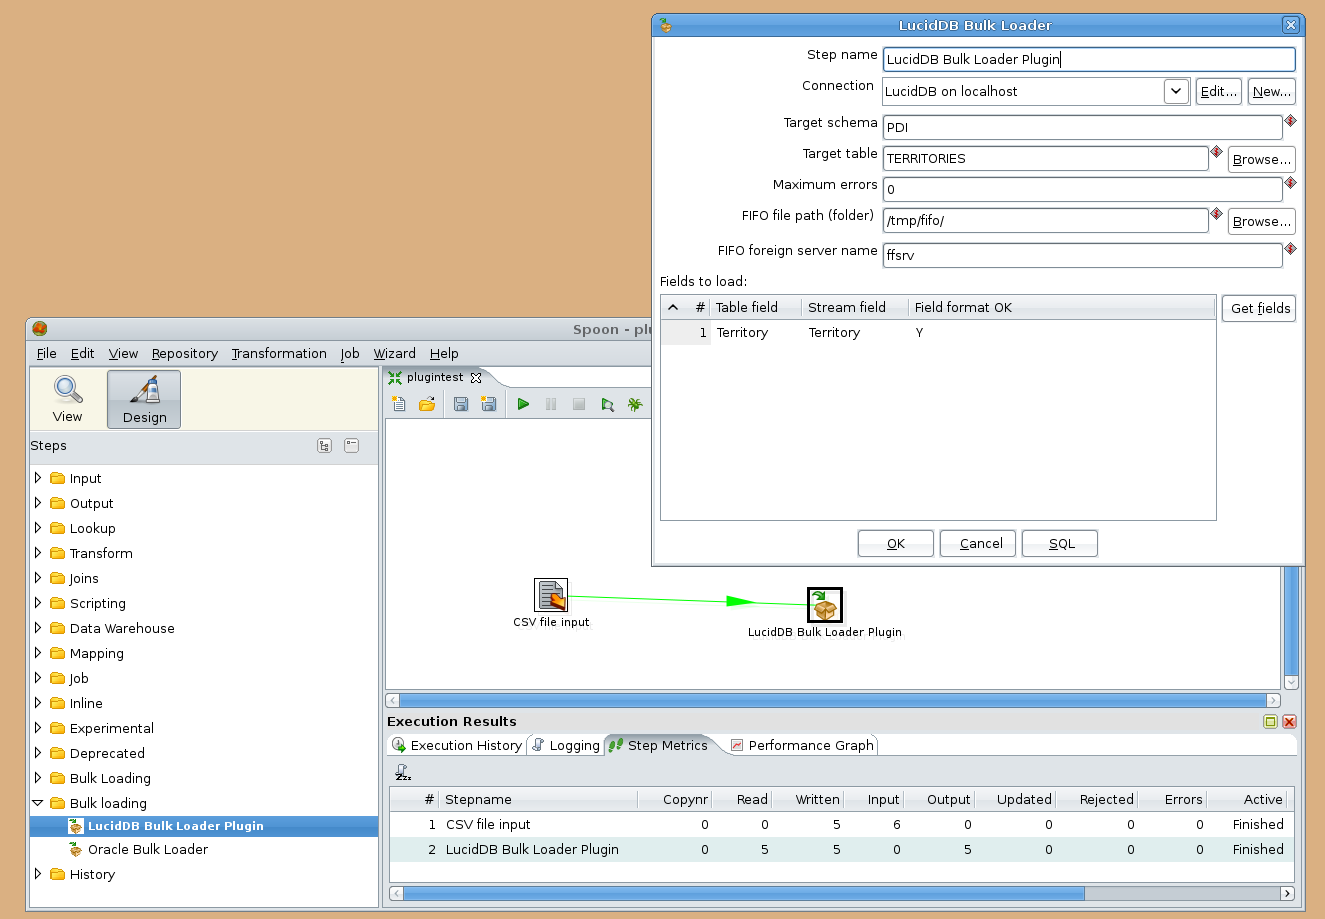Screen dimensions: 1325x919
Task: Click Edit... connection button
Action: point(1218,91)
